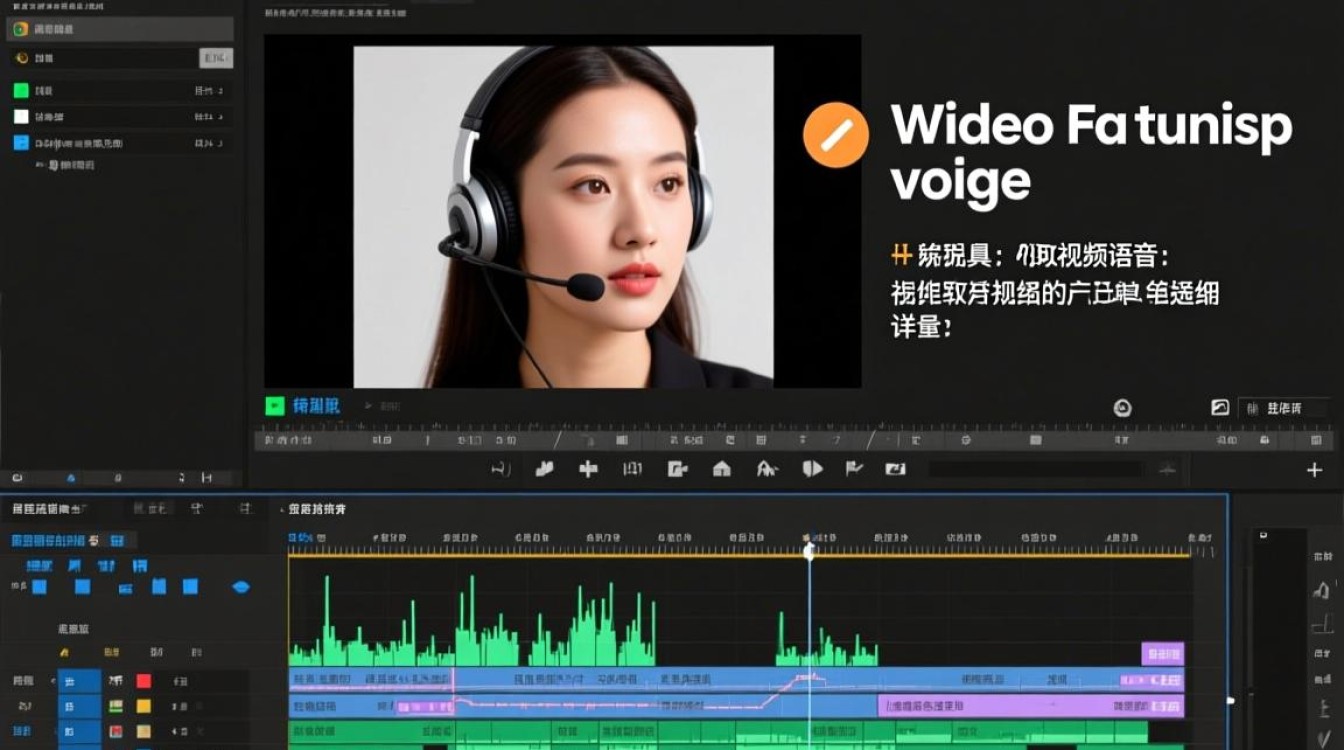The width and height of the screenshot is (1344, 750).
Task: Click the document export icon in the toolbar
Action: pyautogui.click(x=677, y=468)
